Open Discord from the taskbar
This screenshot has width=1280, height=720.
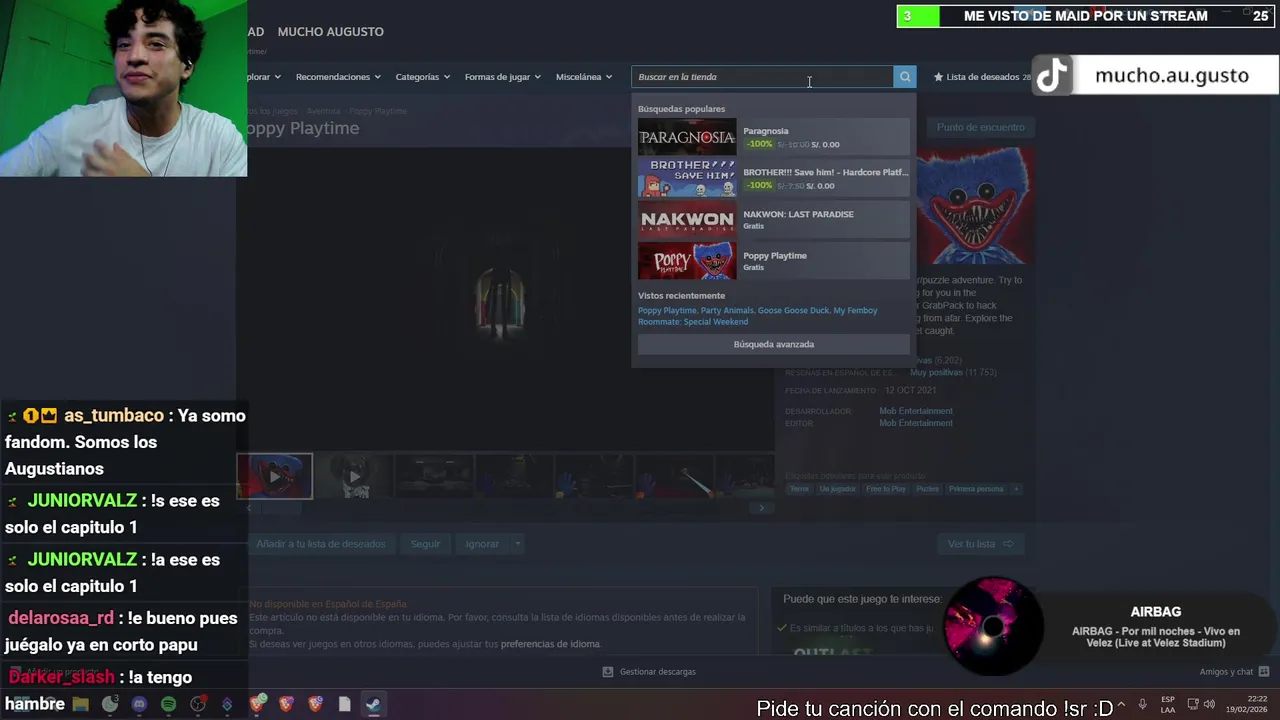coord(139,704)
